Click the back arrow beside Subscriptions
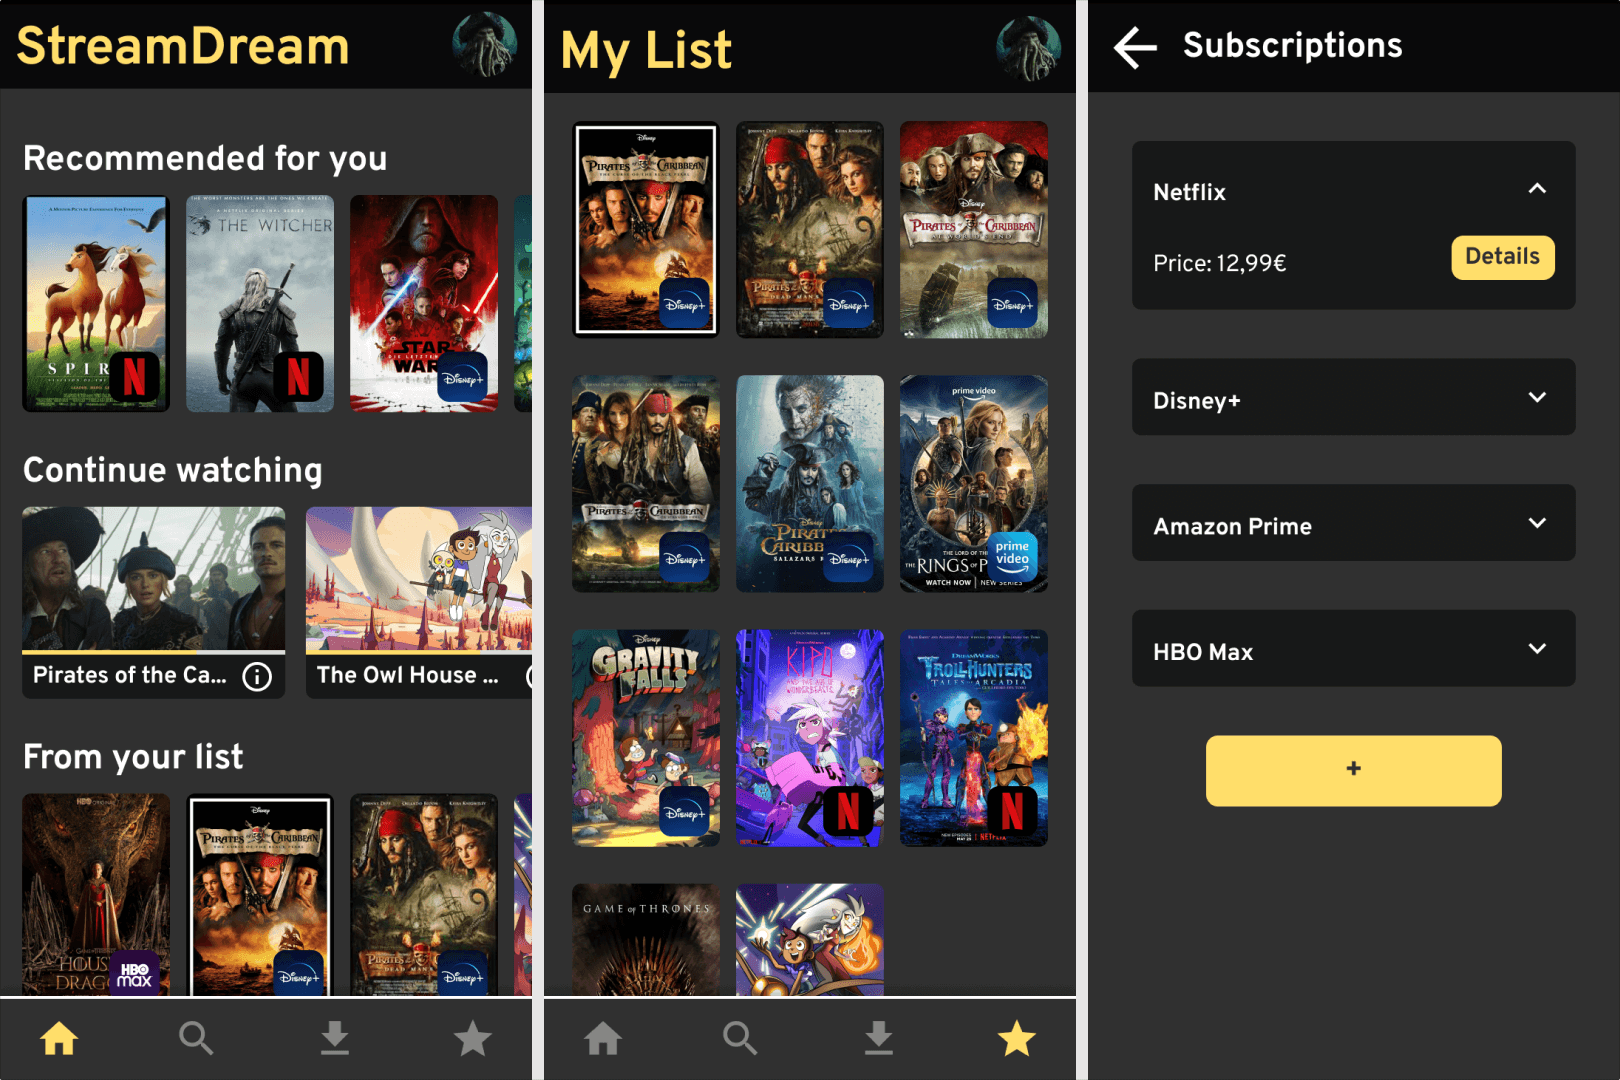This screenshot has height=1080, width=1620. (1135, 47)
